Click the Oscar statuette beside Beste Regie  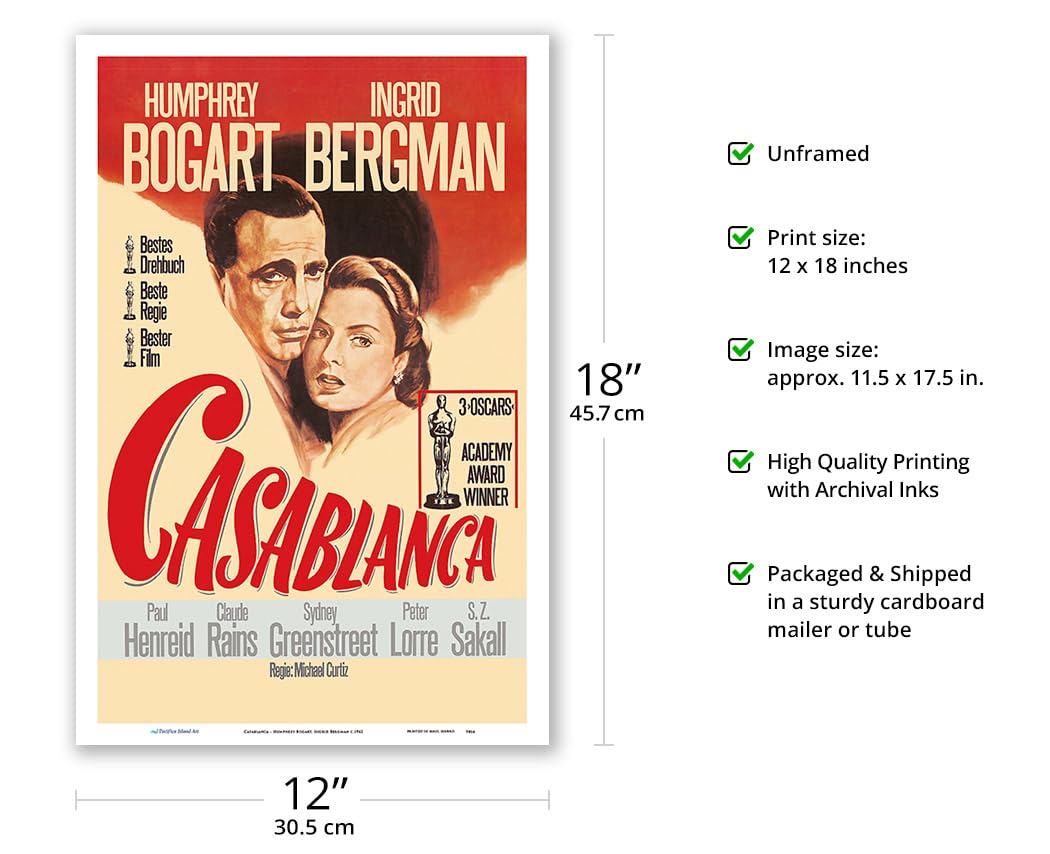click(129, 300)
